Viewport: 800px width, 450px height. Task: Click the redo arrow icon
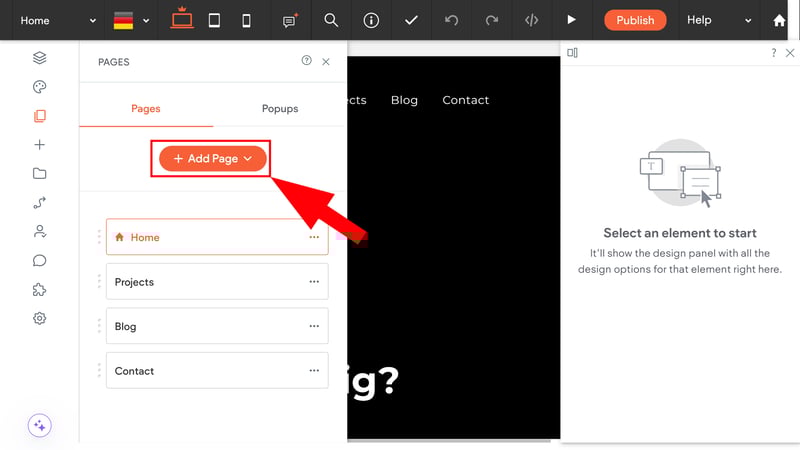[x=491, y=20]
